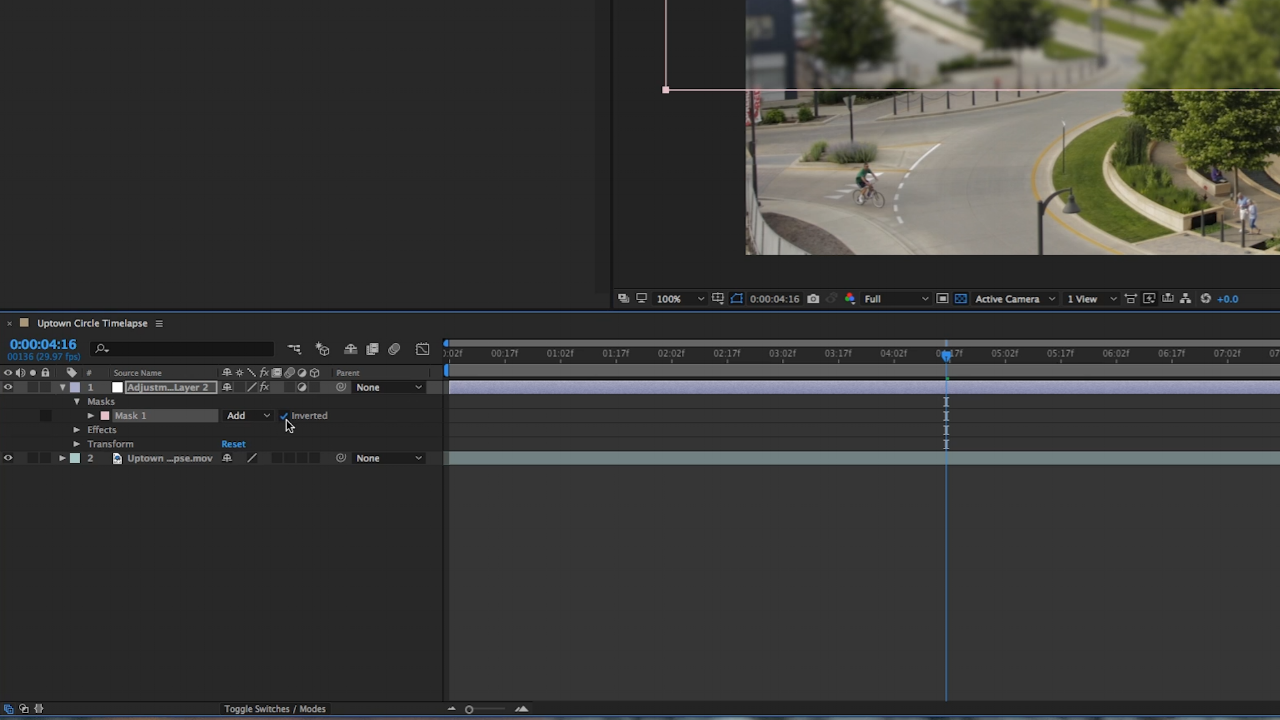Click the pixel aspect ratio correction icon
Viewport: 1280px width, 720px height.
(x=1130, y=299)
